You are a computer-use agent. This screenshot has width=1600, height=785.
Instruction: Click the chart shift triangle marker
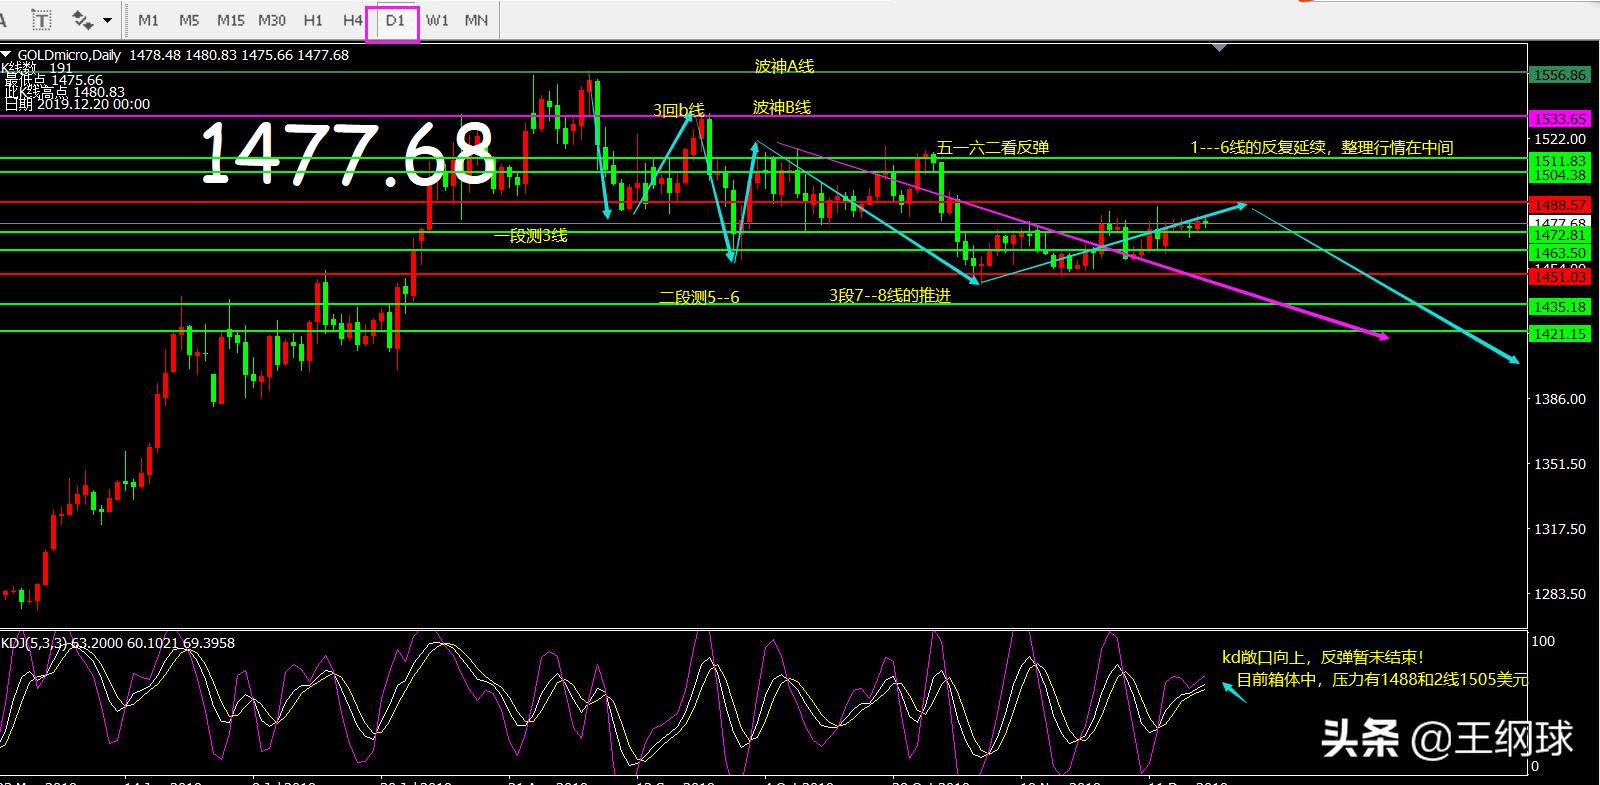coord(1218,47)
